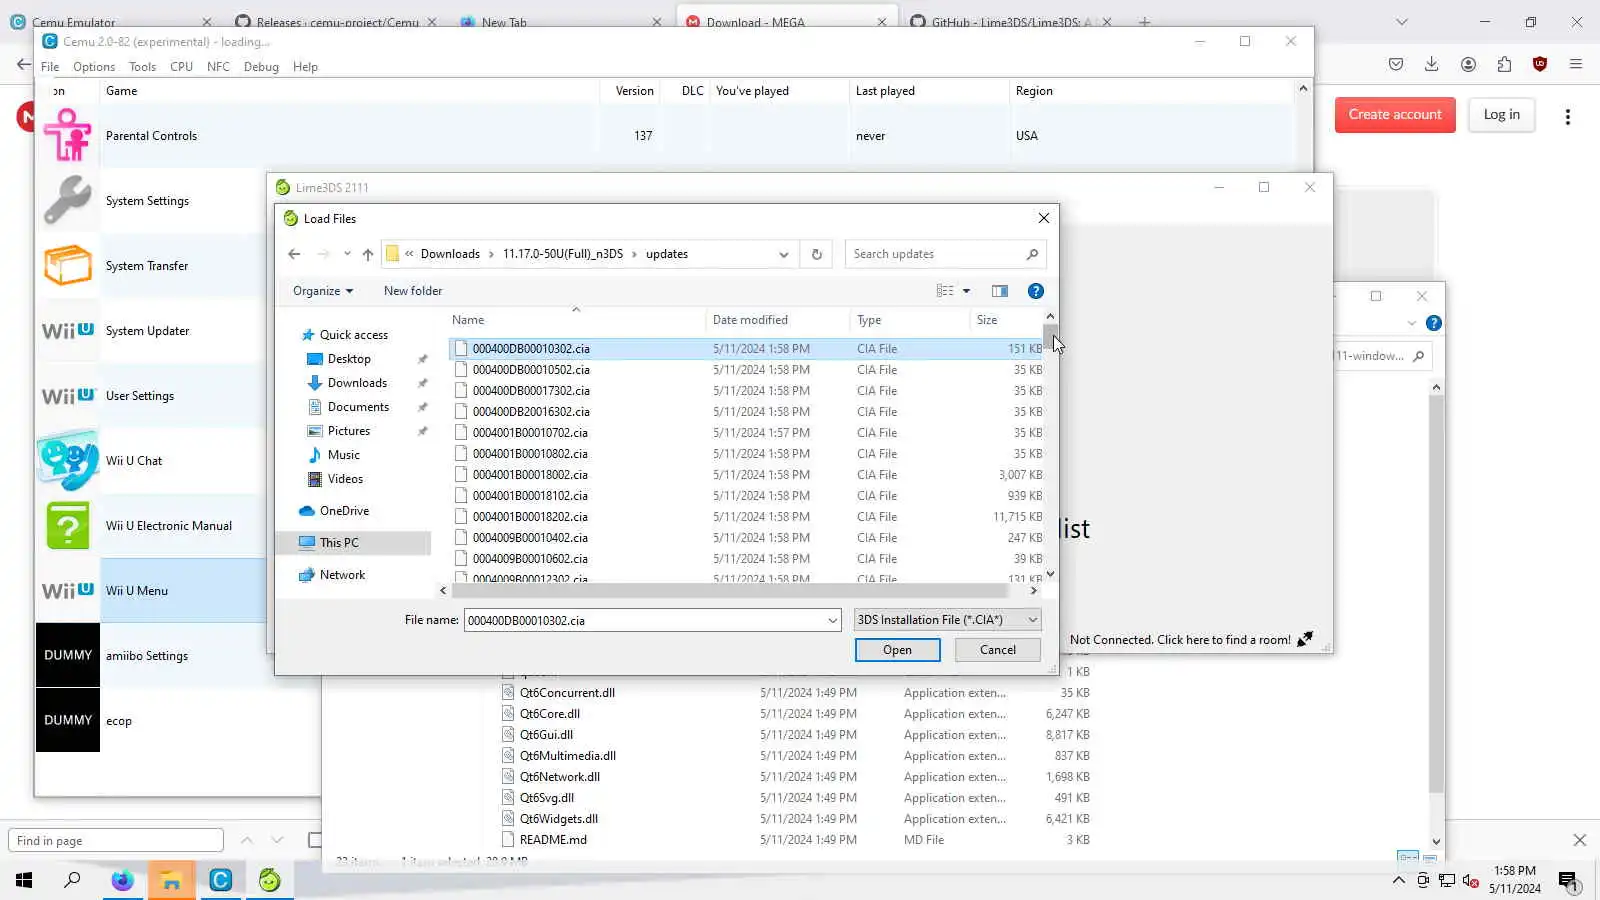This screenshot has height=900, width=1600.
Task: Open Firefox hamburger application menu
Action: 1576,64
